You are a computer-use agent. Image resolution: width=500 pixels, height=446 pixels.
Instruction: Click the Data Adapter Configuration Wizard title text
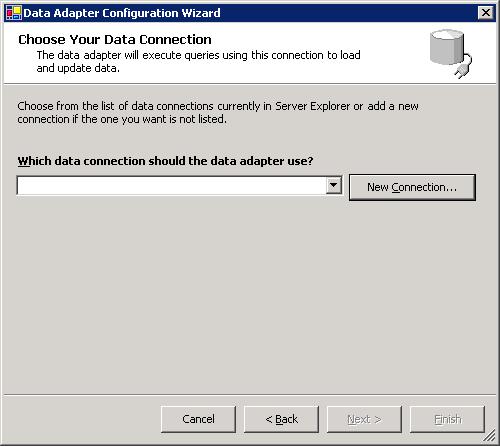click(x=122, y=13)
